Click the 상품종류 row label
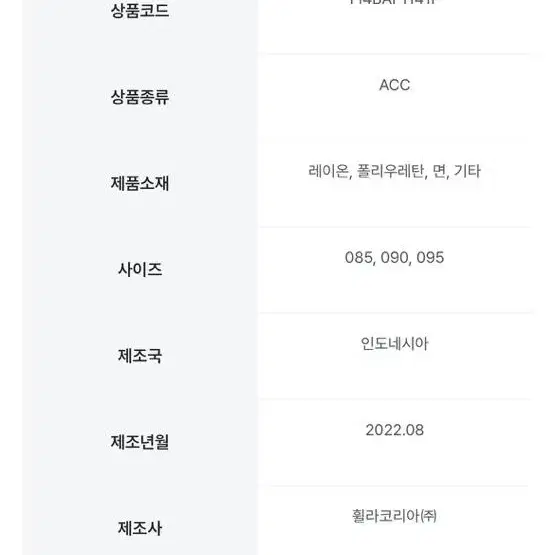Image resolution: width=555 pixels, height=555 pixels. (x=140, y=97)
